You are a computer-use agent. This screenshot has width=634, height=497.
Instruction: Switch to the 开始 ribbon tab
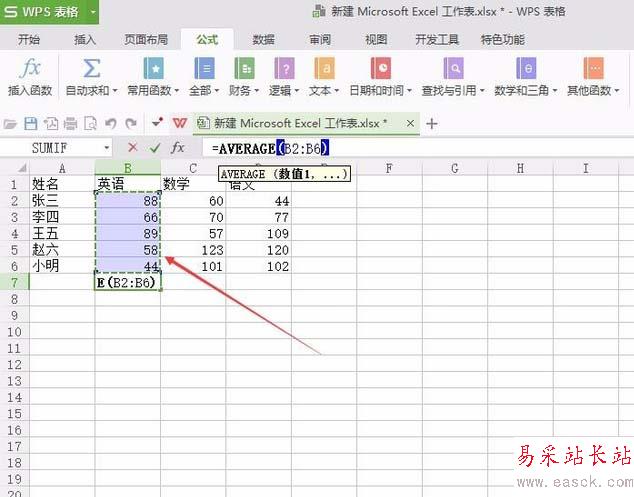[x=29, y=40]
